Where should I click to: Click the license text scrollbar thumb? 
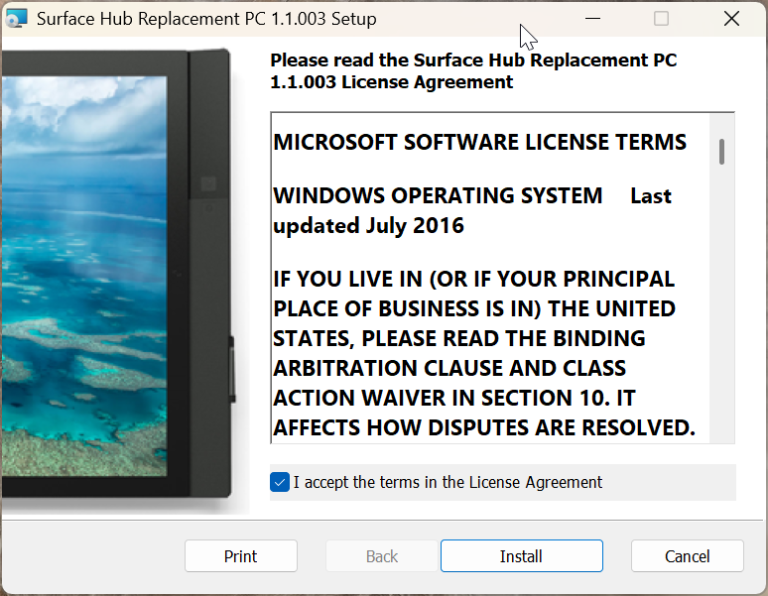[x=721, y=152]
